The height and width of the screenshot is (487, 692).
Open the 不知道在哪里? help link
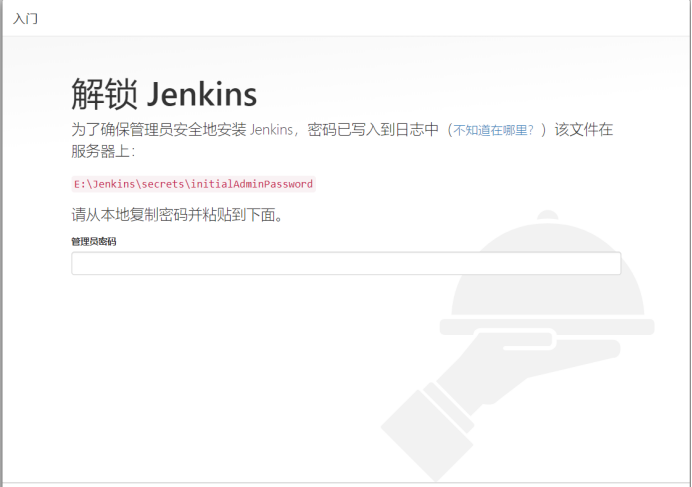click(x=493, y=130)
